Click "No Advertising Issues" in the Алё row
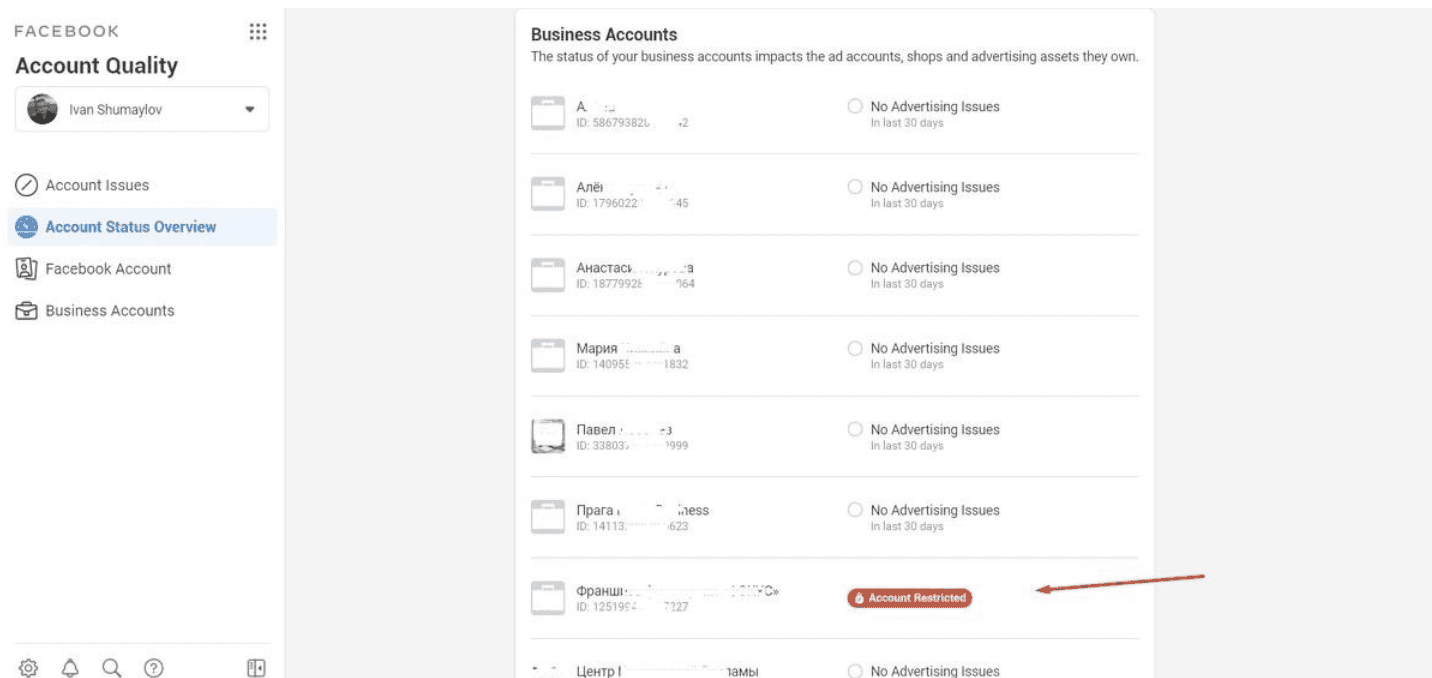The height and width of the screenshot is (678, 1432). pyautogui.click(x=935, y=187)
